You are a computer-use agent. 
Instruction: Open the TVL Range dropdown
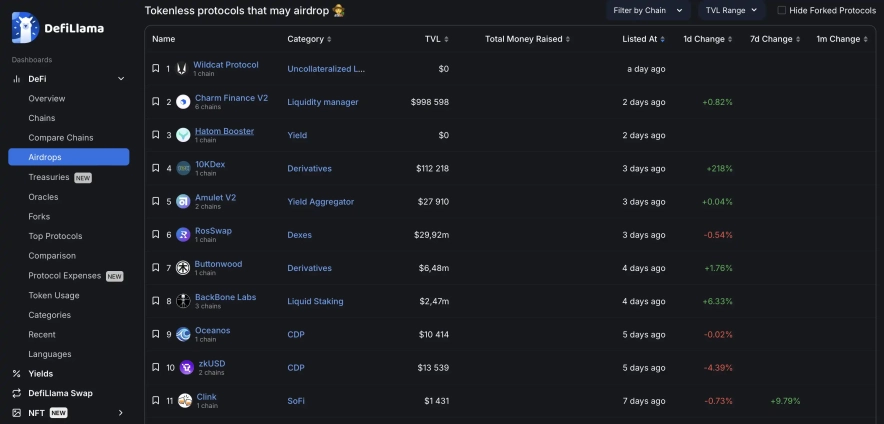pyautogui.click(x=731, y=10)
